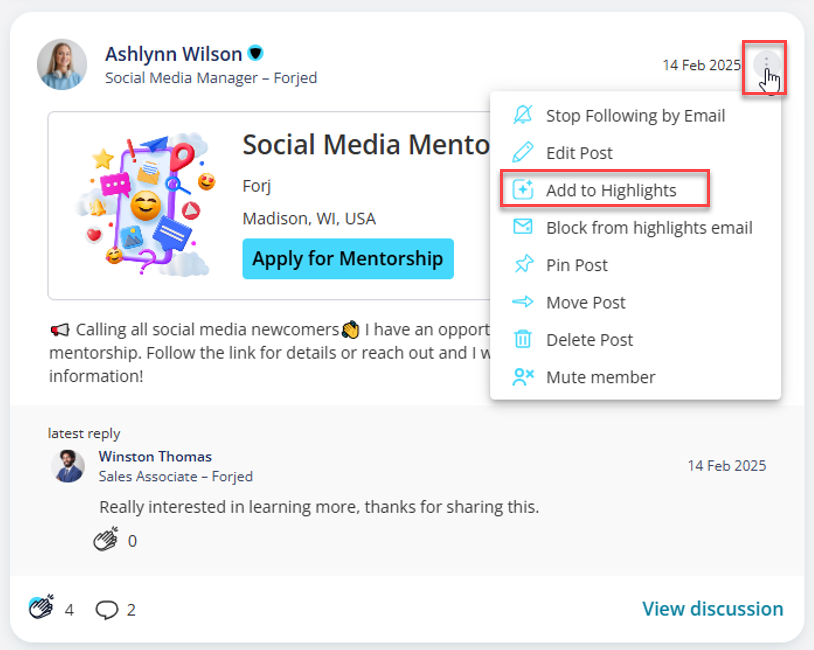Open the View discussion link
814x650 pixels.
712,608
